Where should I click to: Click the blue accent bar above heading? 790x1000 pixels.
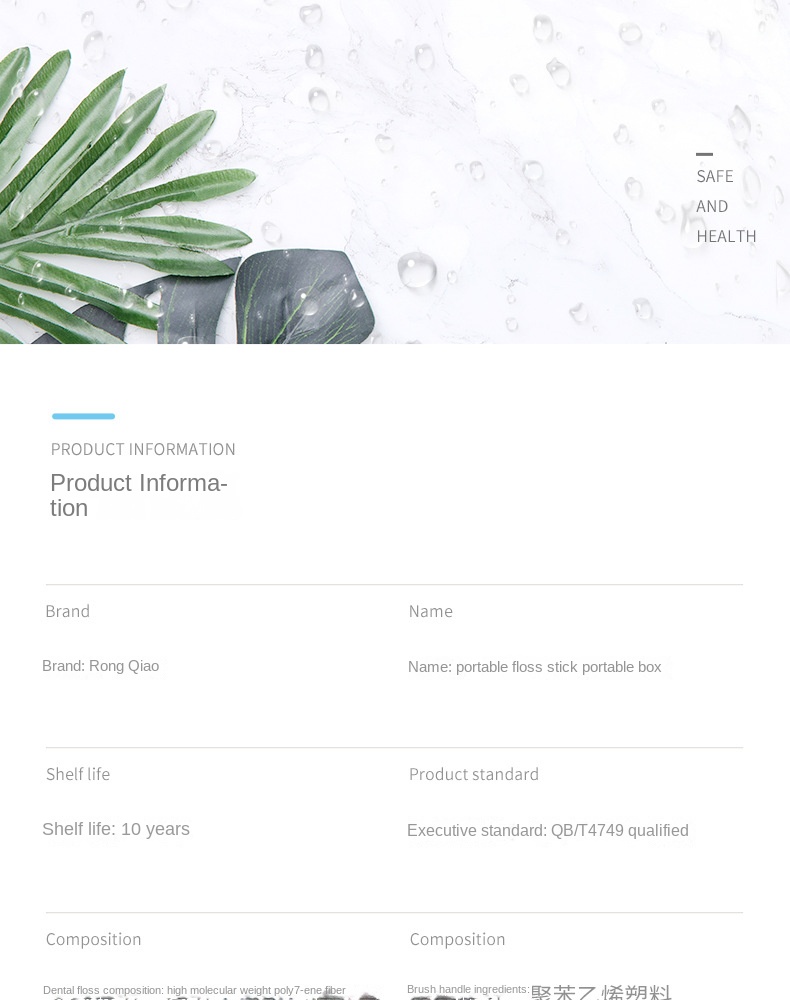(84, 416)
